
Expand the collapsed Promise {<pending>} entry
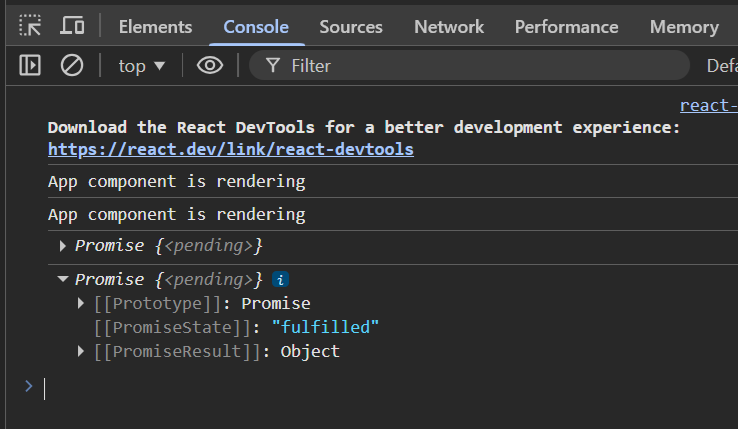coord(63,246)
